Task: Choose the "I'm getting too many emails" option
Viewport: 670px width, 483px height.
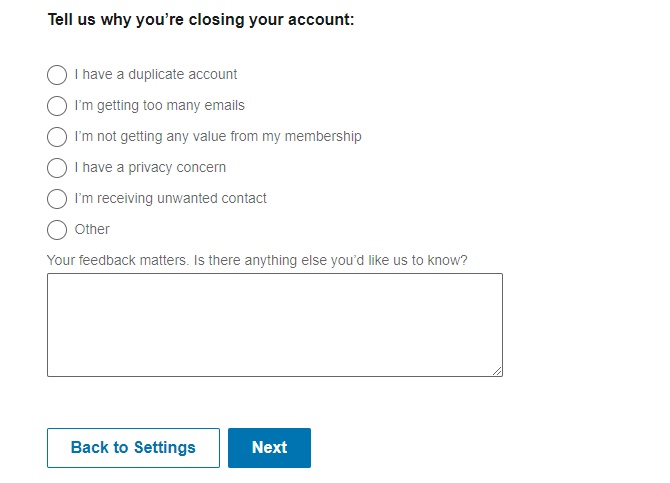Action: (57, 106)
